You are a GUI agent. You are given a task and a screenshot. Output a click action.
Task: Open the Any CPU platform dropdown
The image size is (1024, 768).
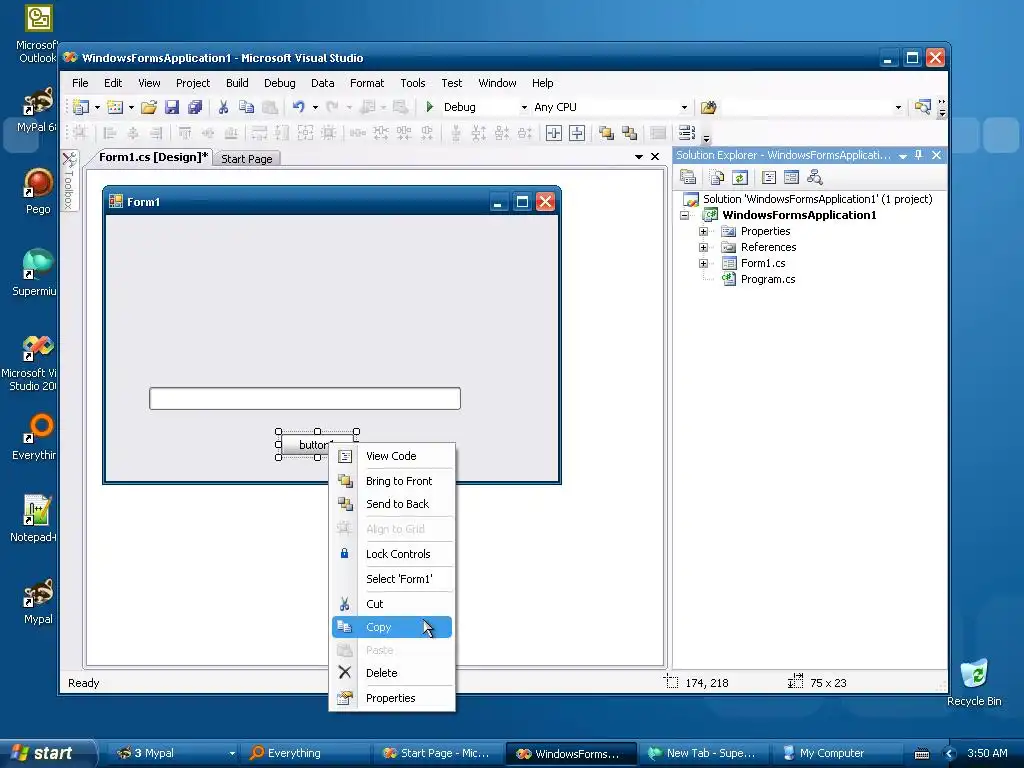(684, 108)
